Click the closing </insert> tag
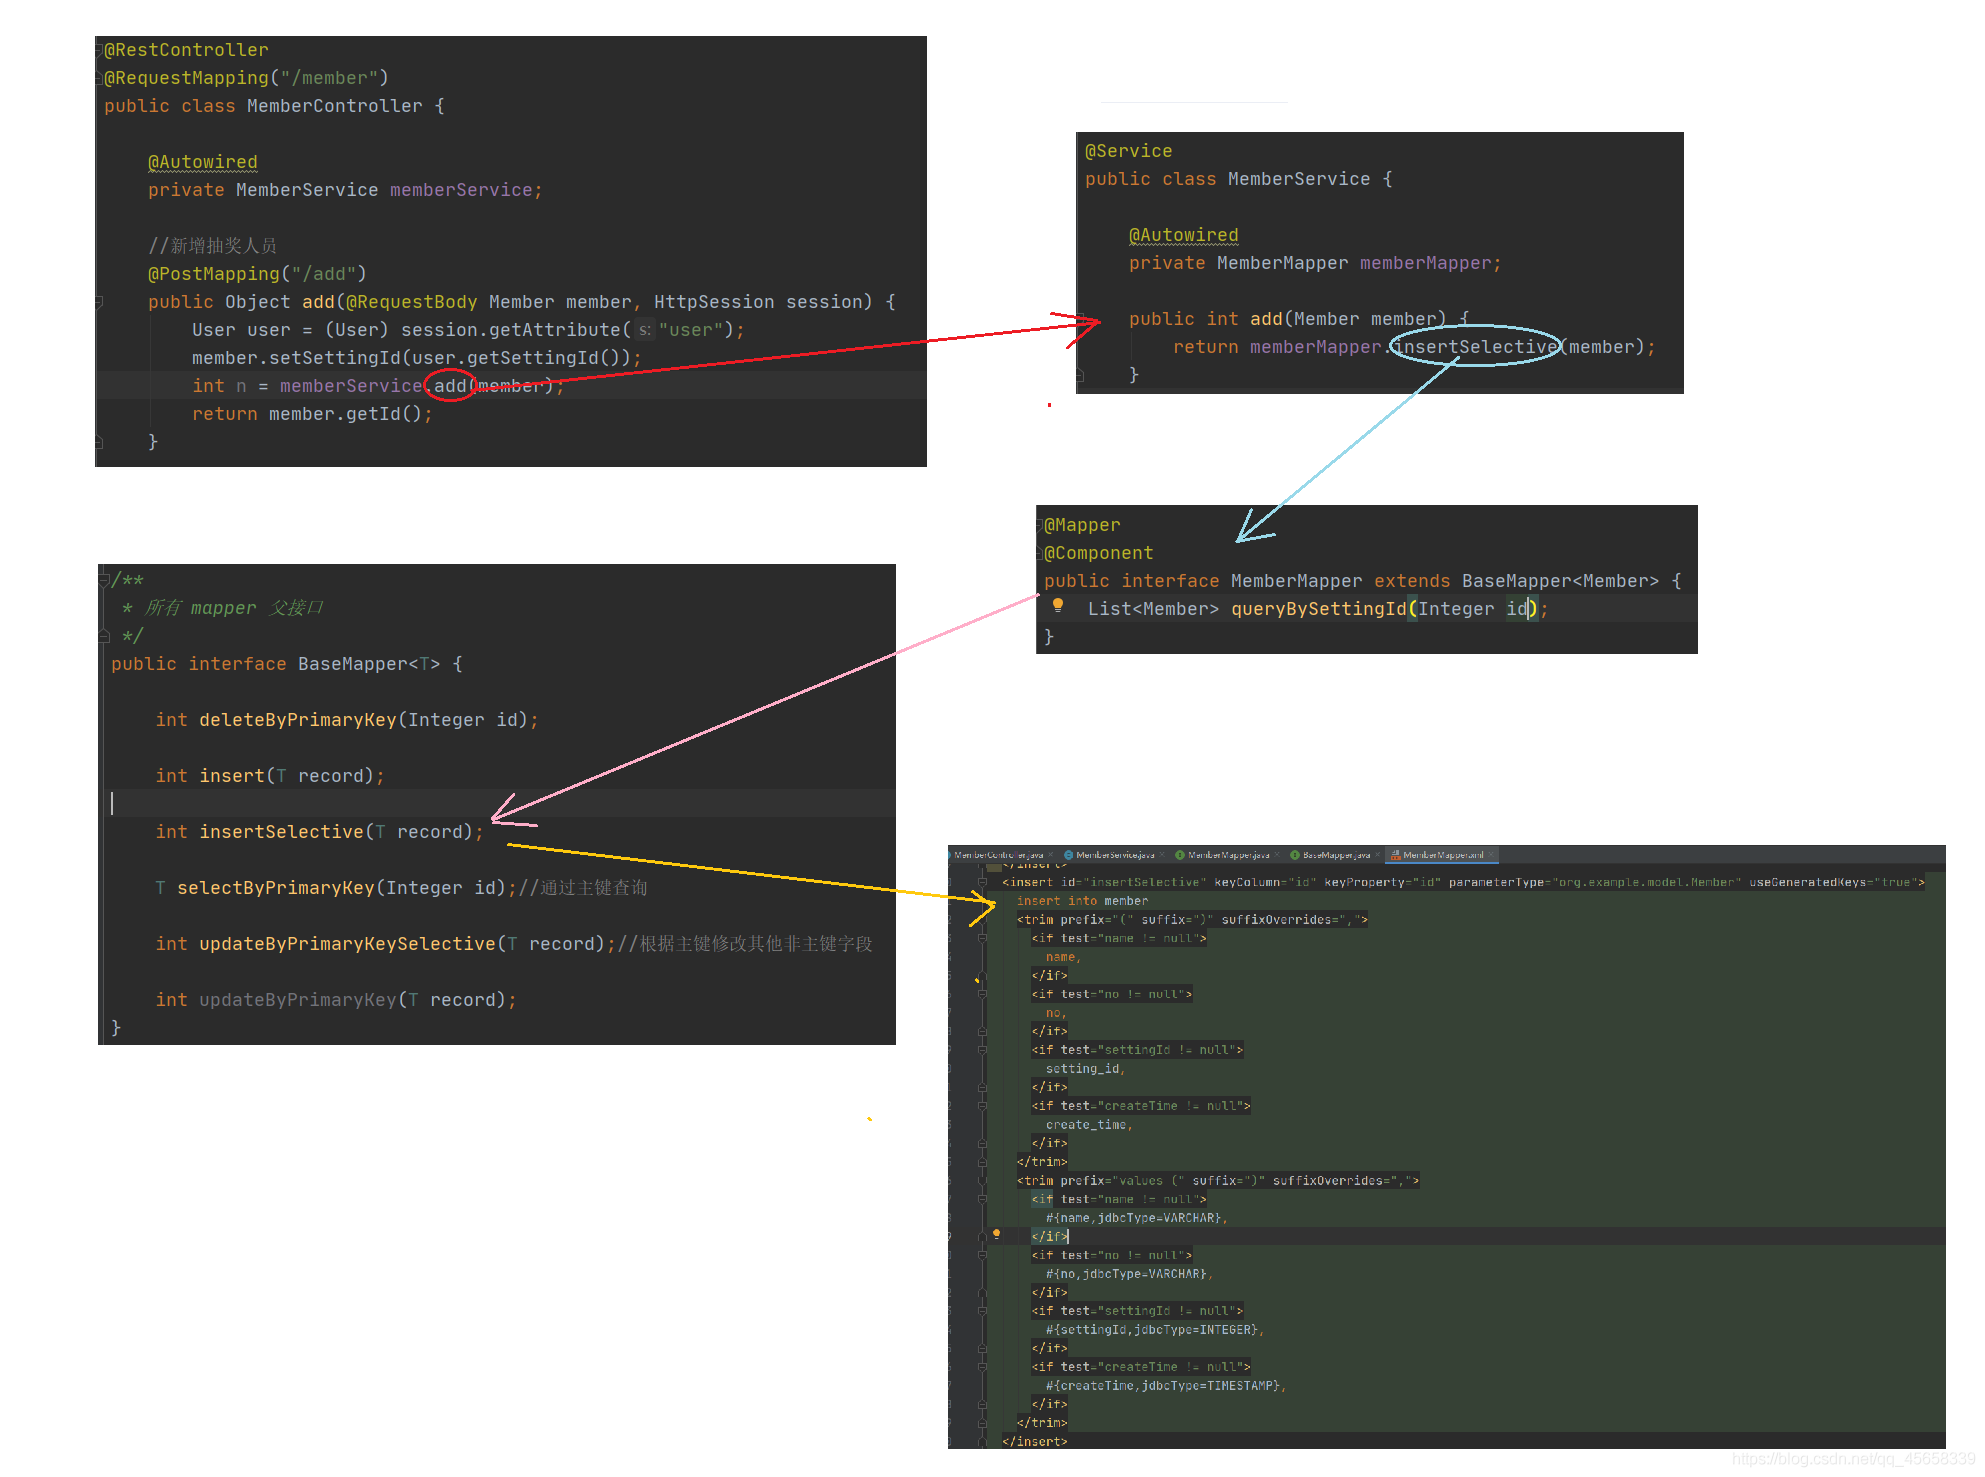Viewport: 1985px width, 1477px height. click(x=1035, y=1442)
